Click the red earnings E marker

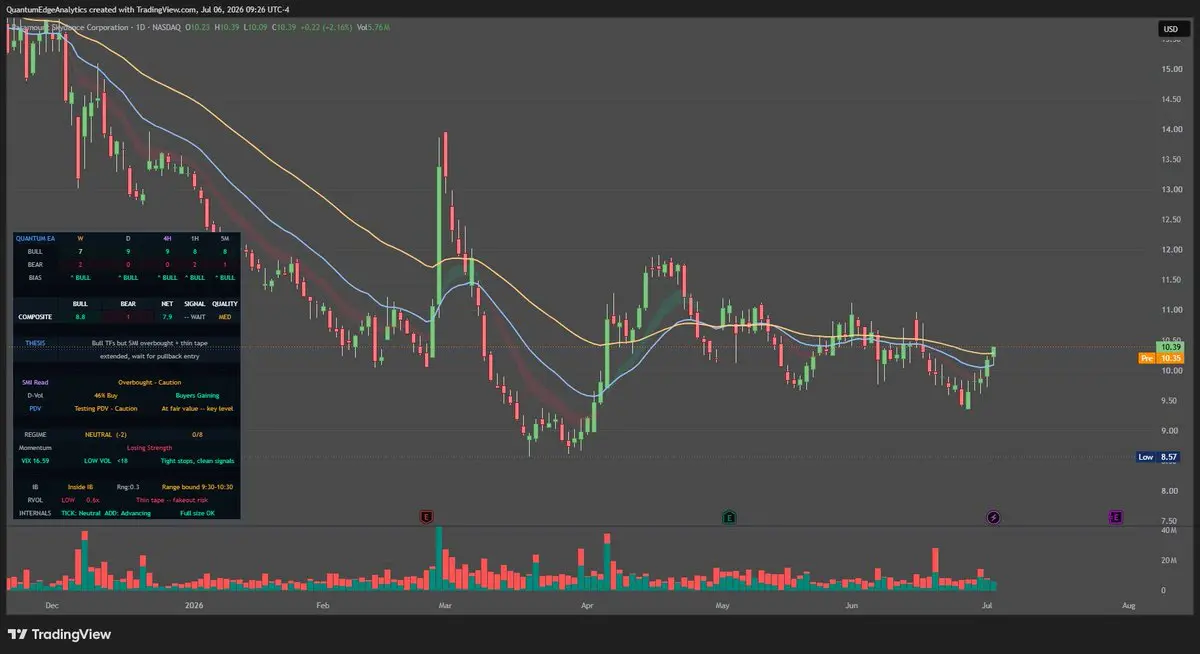point(427,517)
